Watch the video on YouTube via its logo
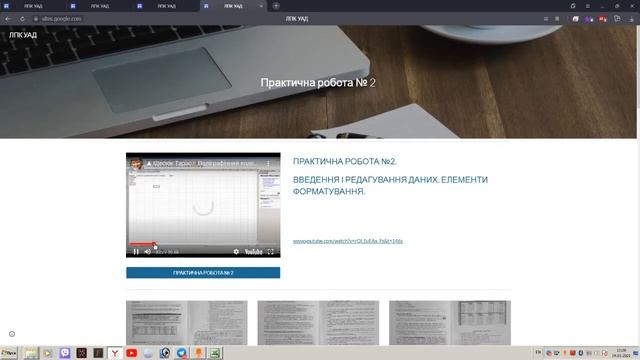640x360 pixels. pyautogui.click(x=253, y=252)
